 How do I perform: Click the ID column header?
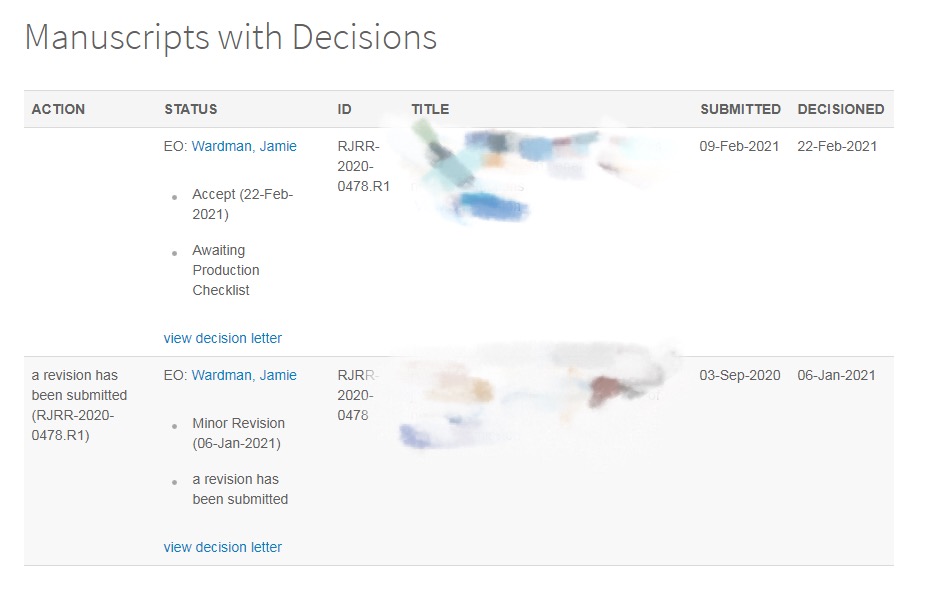[x=344, y=109]
